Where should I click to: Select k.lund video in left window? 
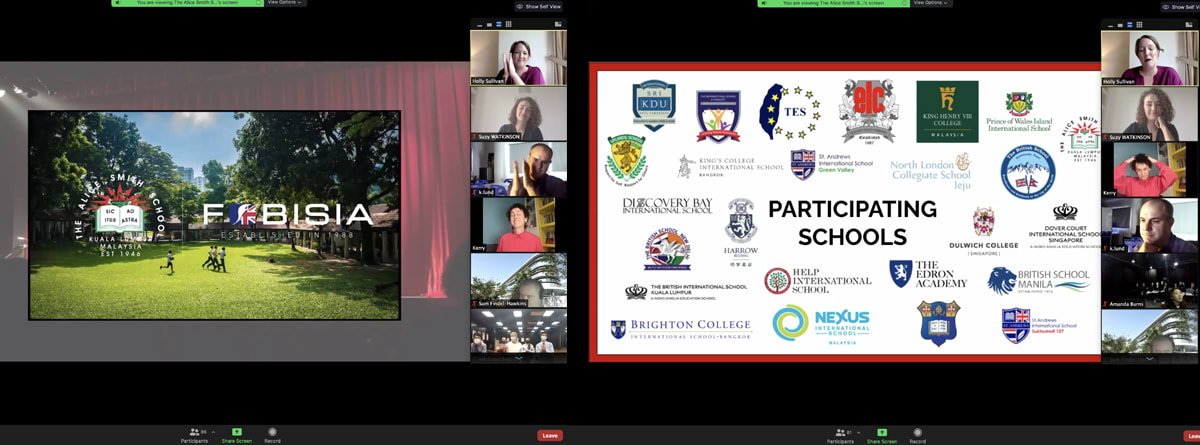[x=519, y=170]
